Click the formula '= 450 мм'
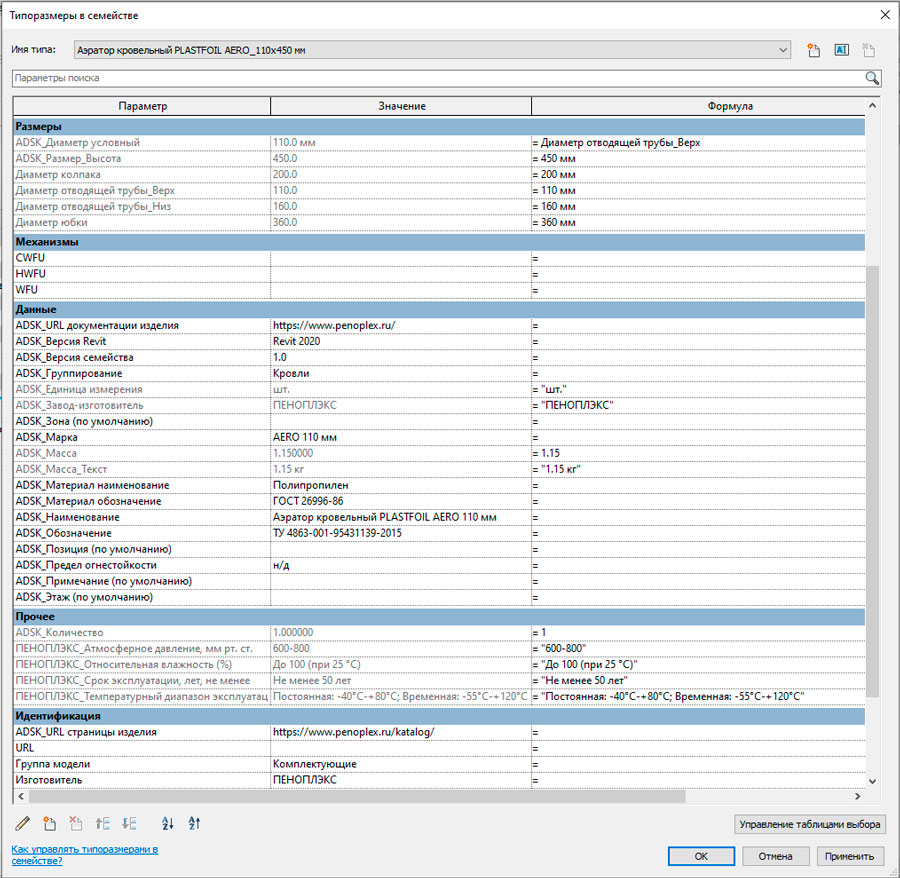The height and width of the screenshot is (878, 900). [698, 158]
